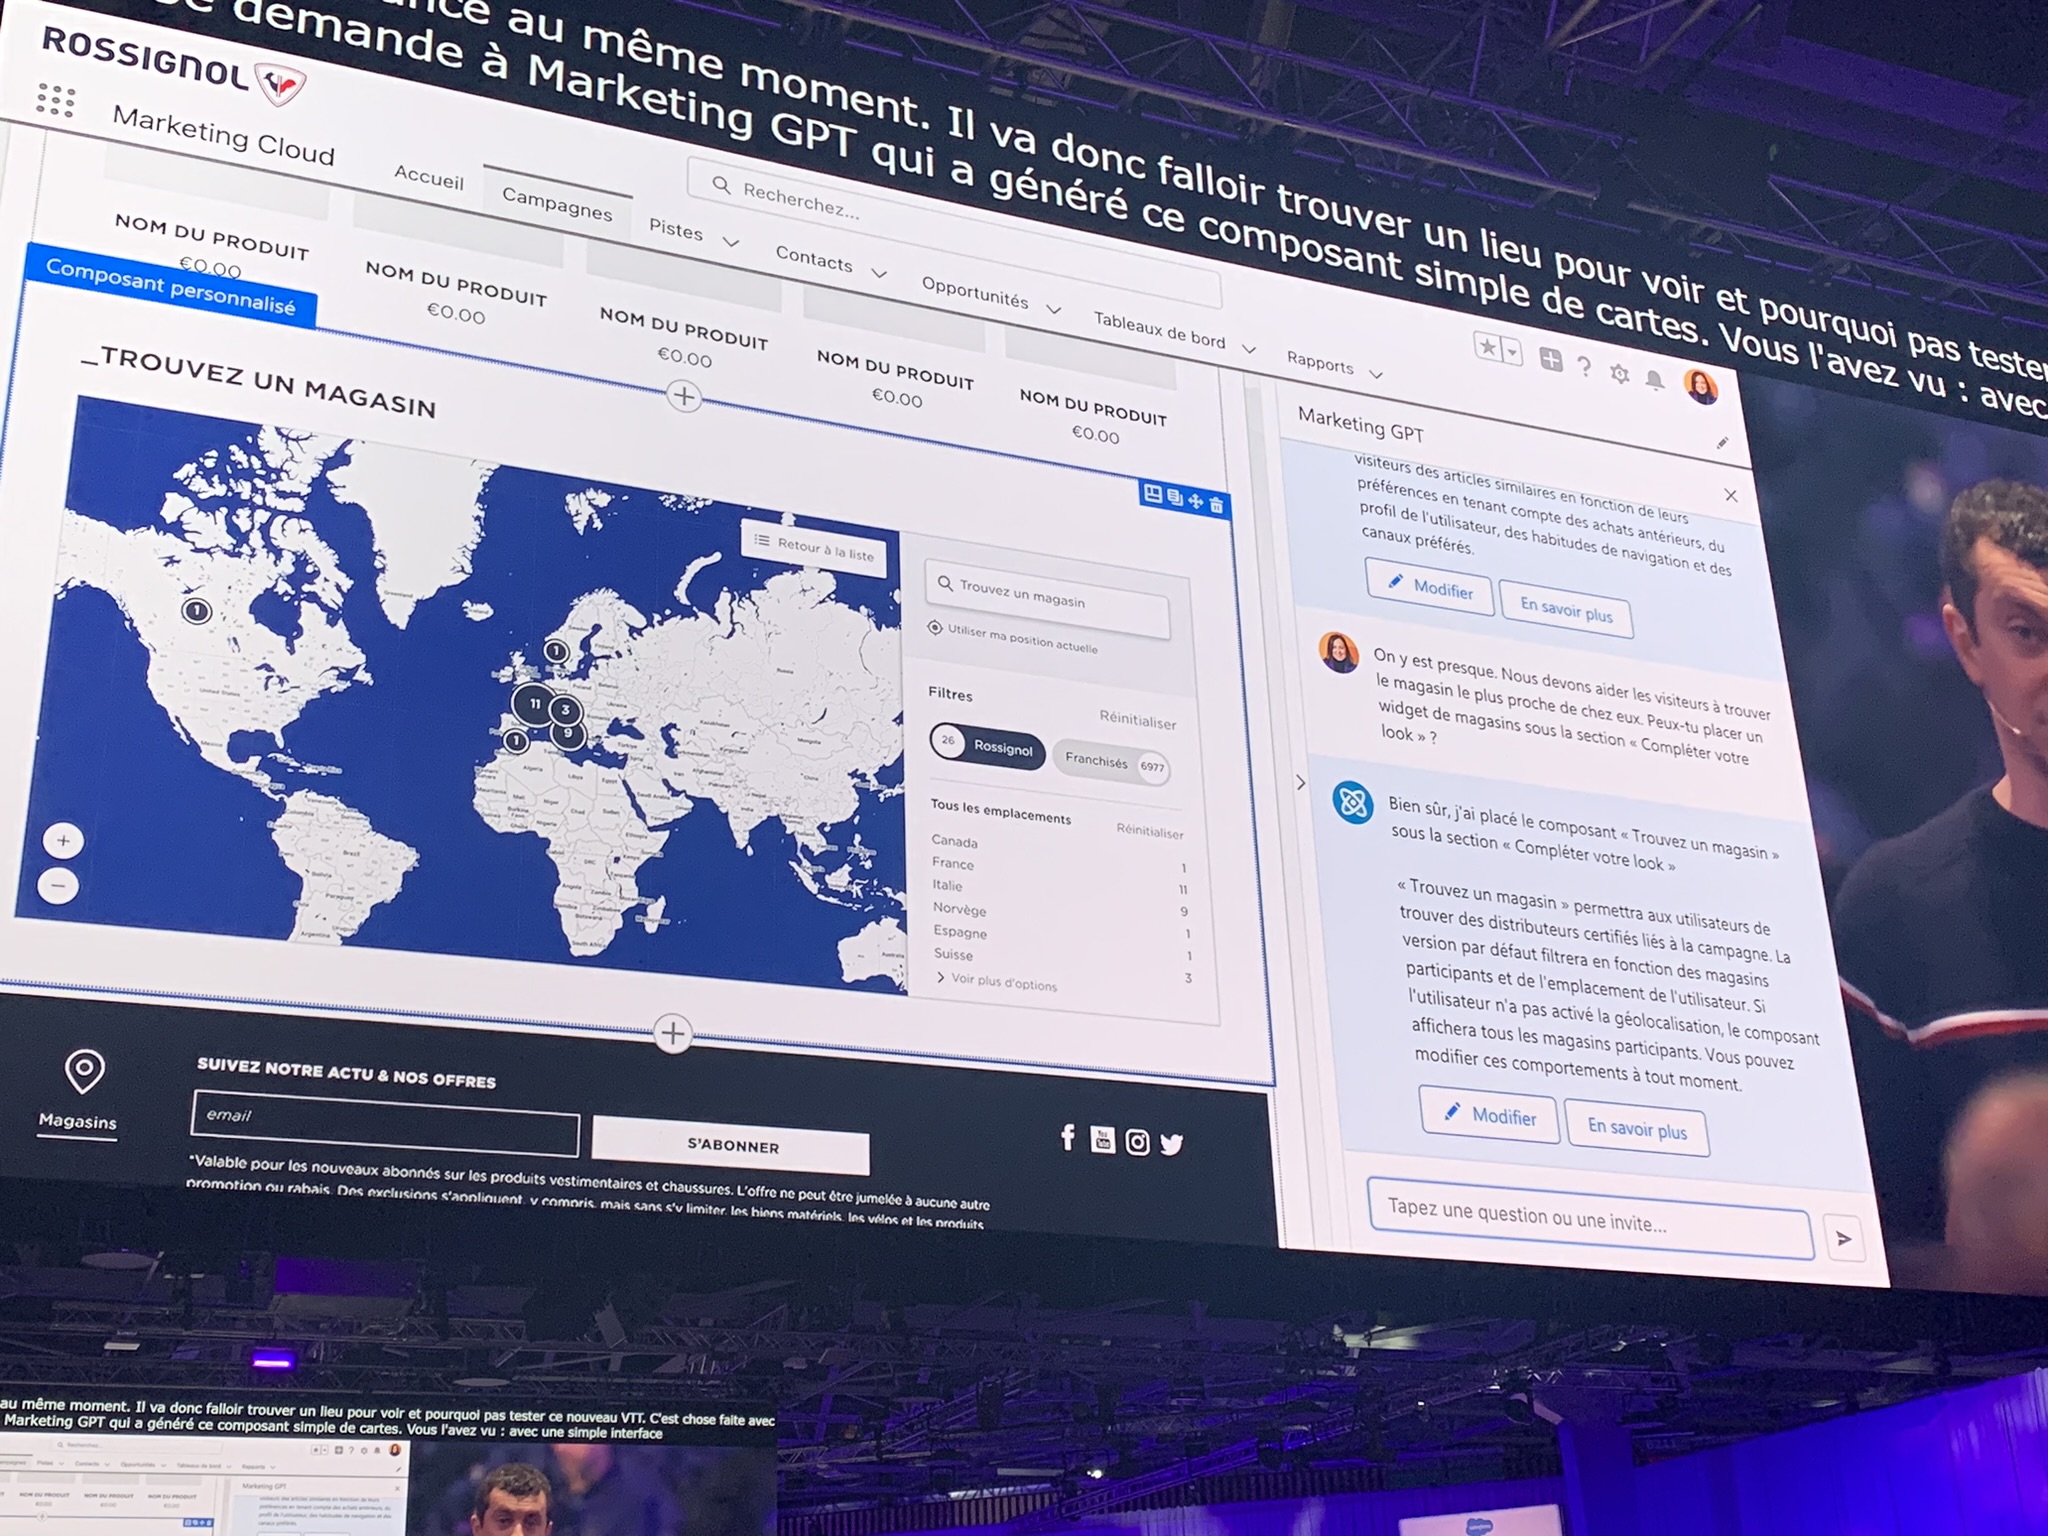Duplicate the component using the copy icon
Screen dimensions: 2048x1536
coord(1174,497)
